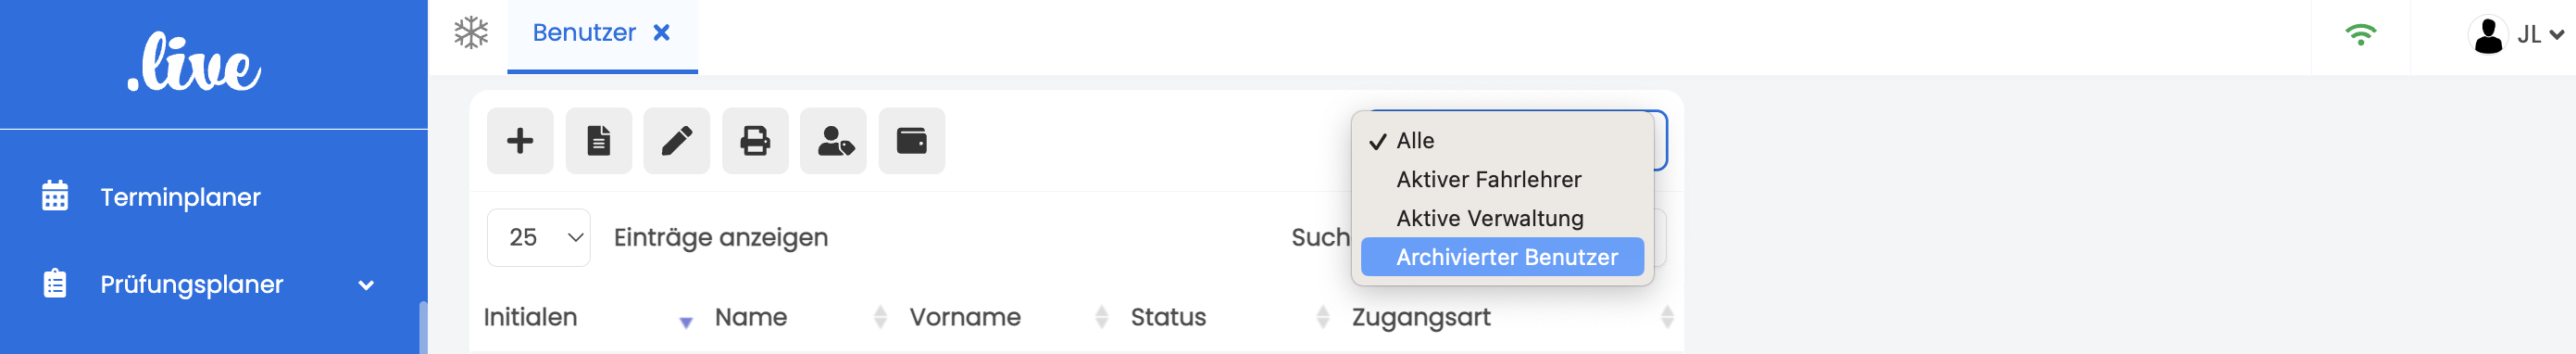Viewport: 2576px width, 354px height.
Task: Close the Benutzer tab
Action: coord(661,33)
